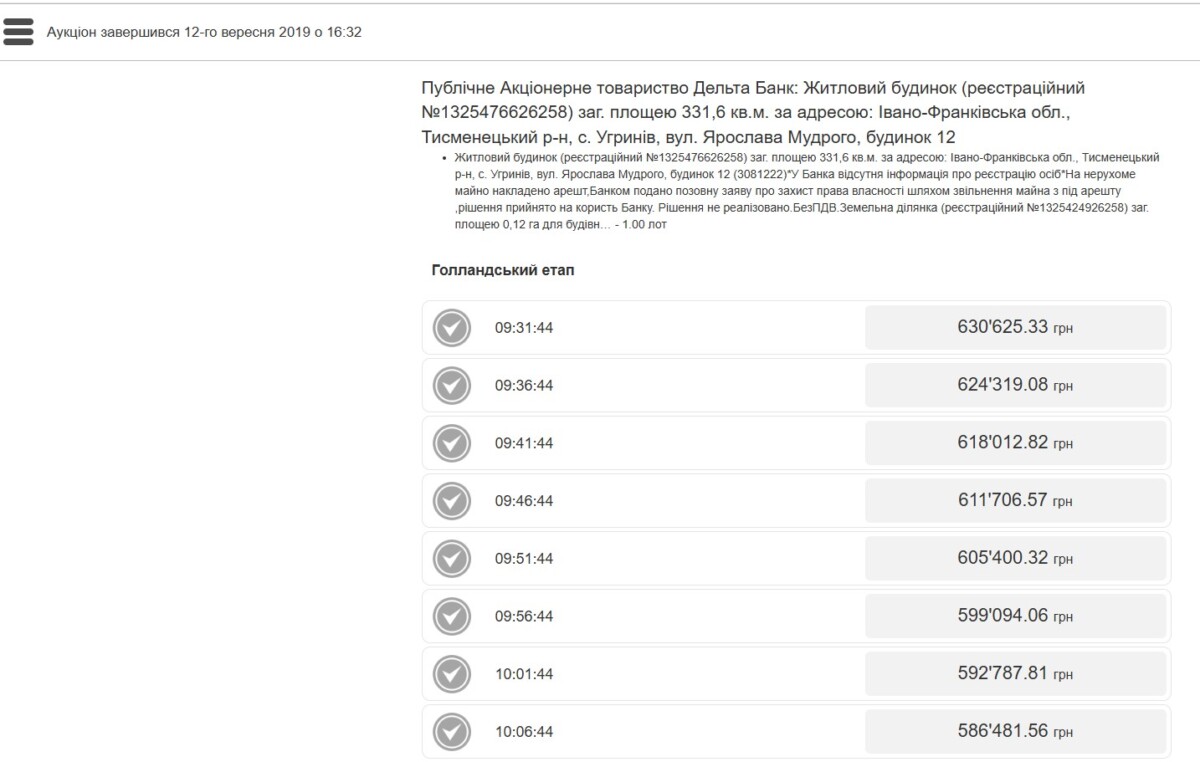Screen dimensions: 1200x762
Task: Click the checkmark icon for 09:56:44
Action: coord(452,616)
